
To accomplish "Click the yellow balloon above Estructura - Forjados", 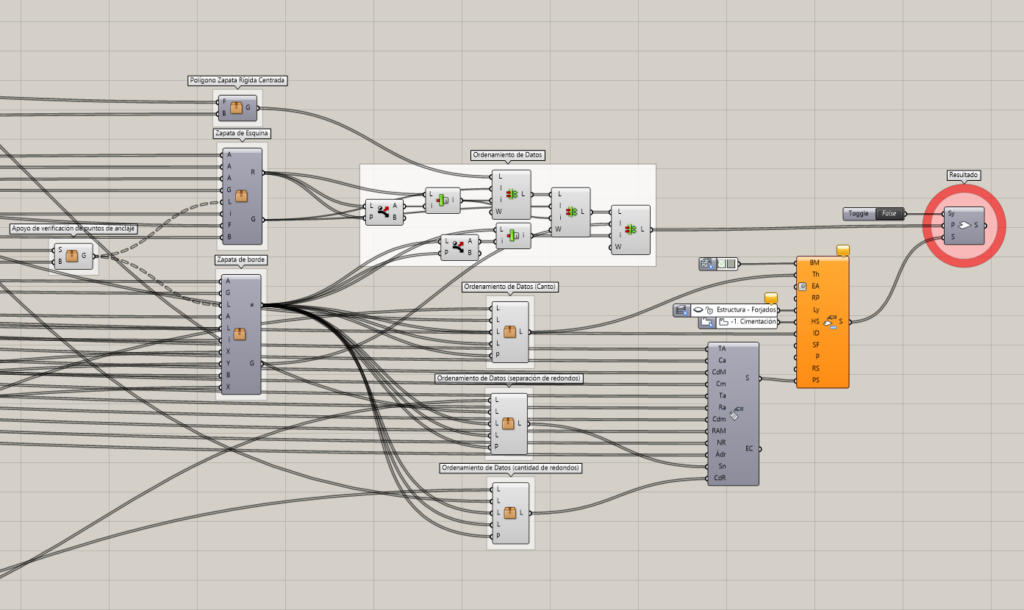I will point(770,297).
